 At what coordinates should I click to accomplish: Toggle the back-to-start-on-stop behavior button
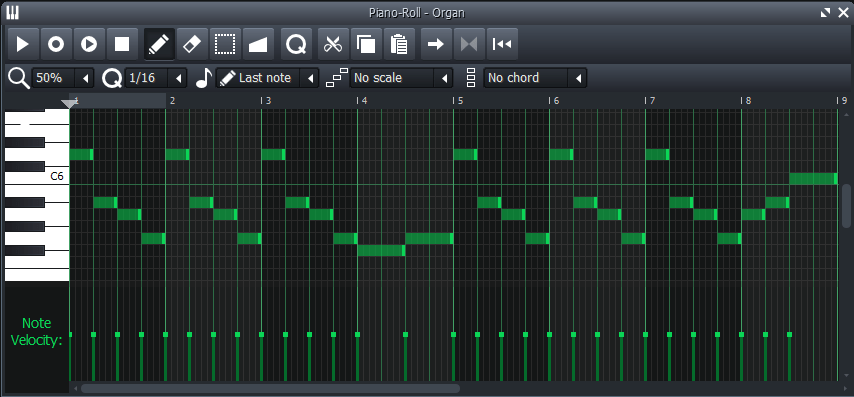point(502,44)
